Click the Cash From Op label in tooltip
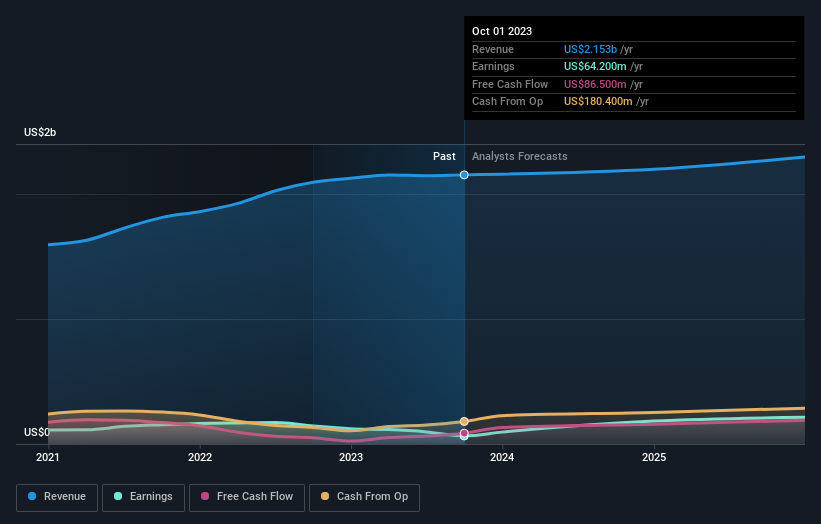The height and width of the screenshot is (524, 821). [x=507, y=102]
